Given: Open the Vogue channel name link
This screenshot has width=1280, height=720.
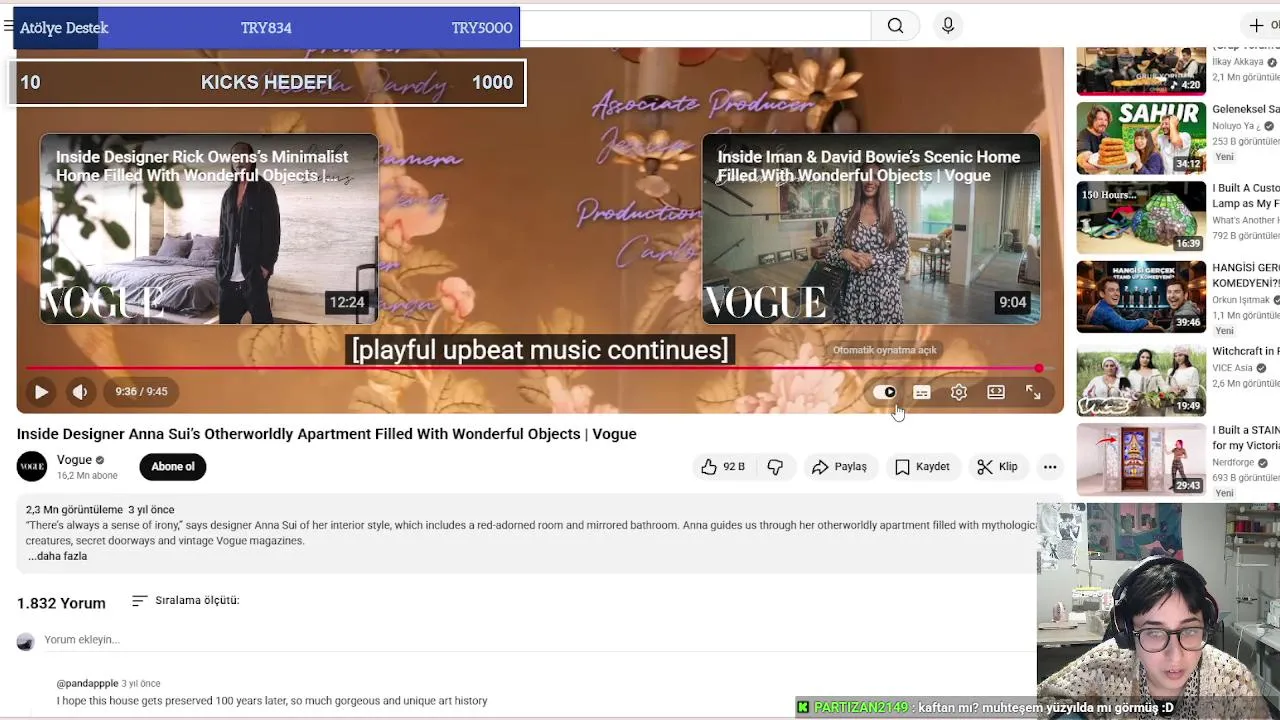Looking at the screenshot, I should [74, 460].
